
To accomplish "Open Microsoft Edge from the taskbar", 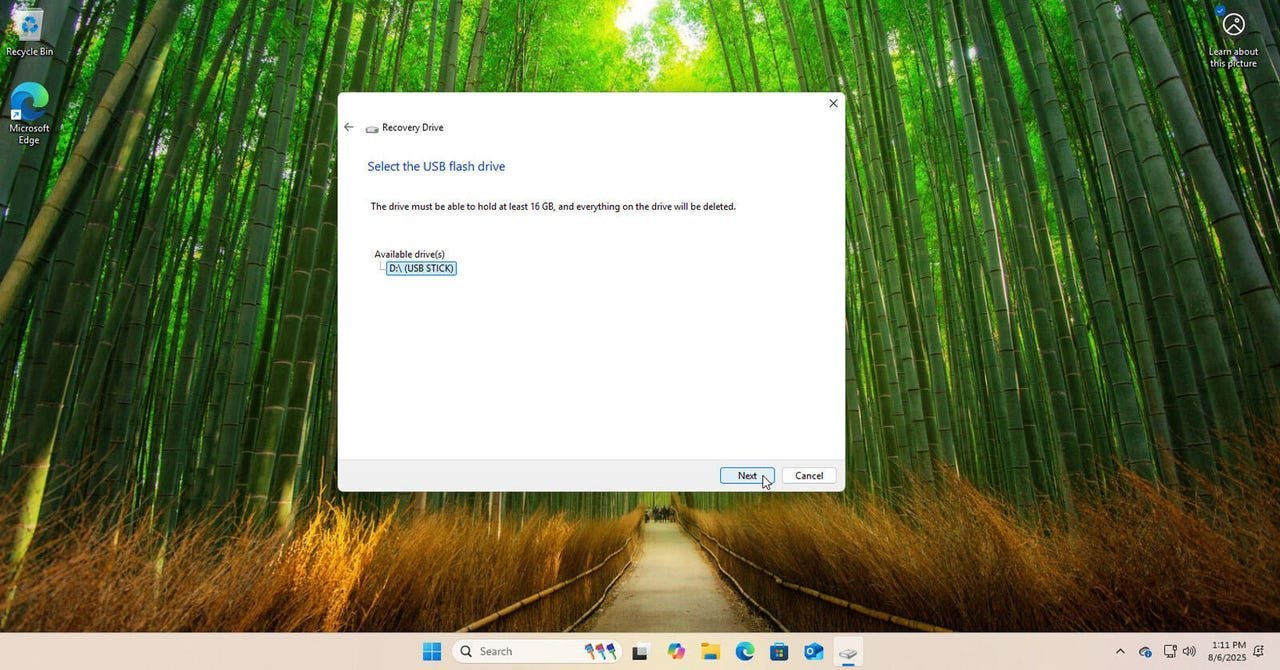I will (745, 652).
